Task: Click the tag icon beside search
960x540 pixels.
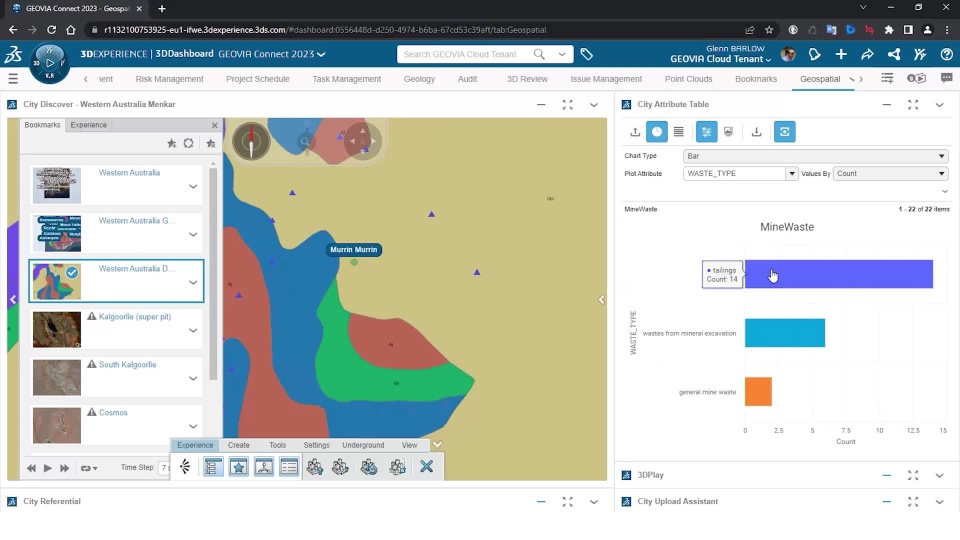Action: [587, 54]
